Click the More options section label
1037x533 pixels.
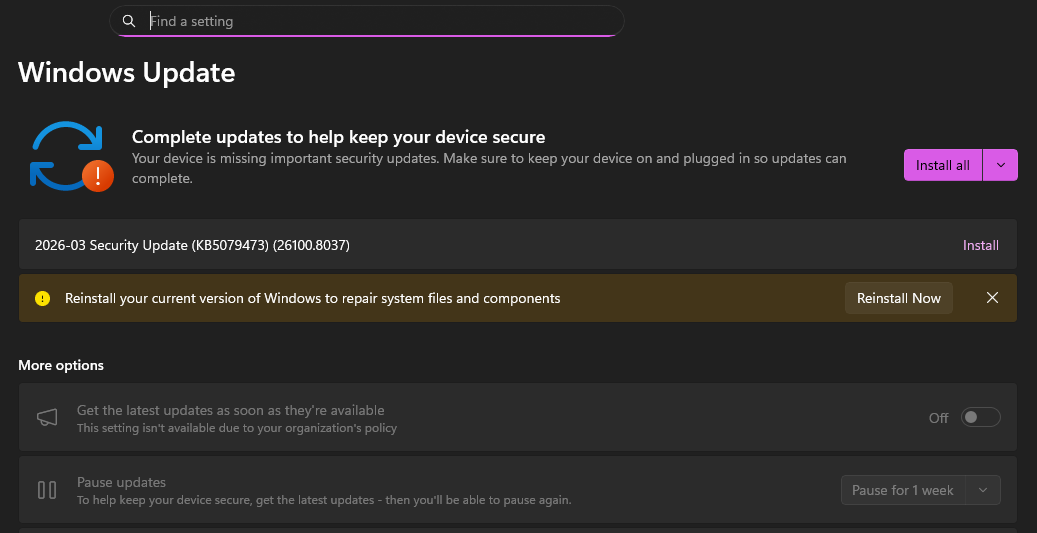(x=61, y=365)
